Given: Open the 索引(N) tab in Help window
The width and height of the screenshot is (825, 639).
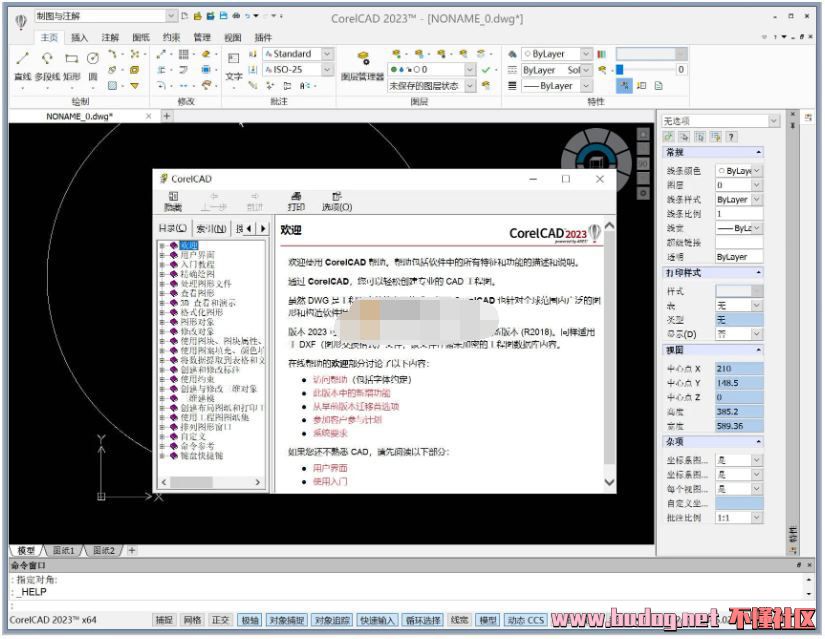Looking at the screenshot, I should tap(211, 228).
